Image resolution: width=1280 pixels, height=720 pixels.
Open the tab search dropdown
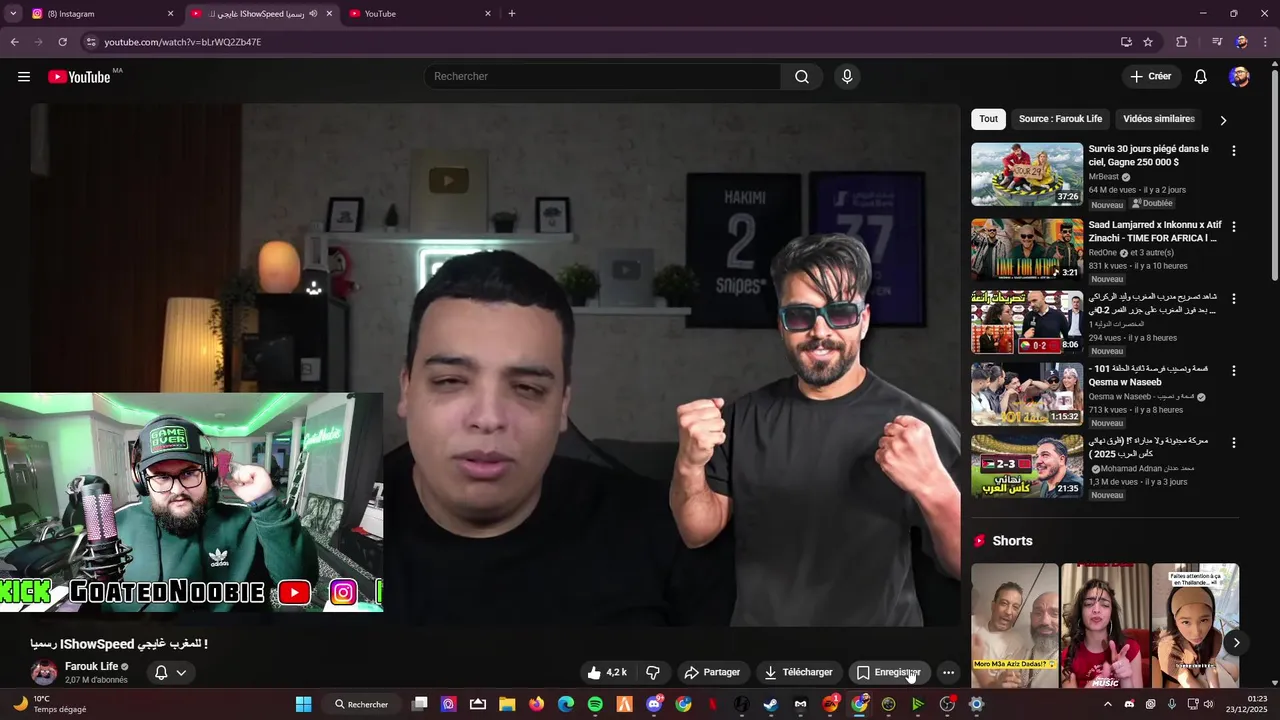tap(13, 14)
